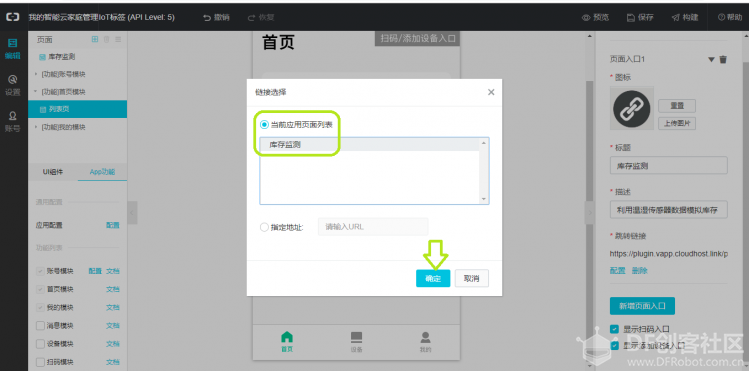
Task: Click the link icon thumbnail image
Action: (x=631, y=108)
